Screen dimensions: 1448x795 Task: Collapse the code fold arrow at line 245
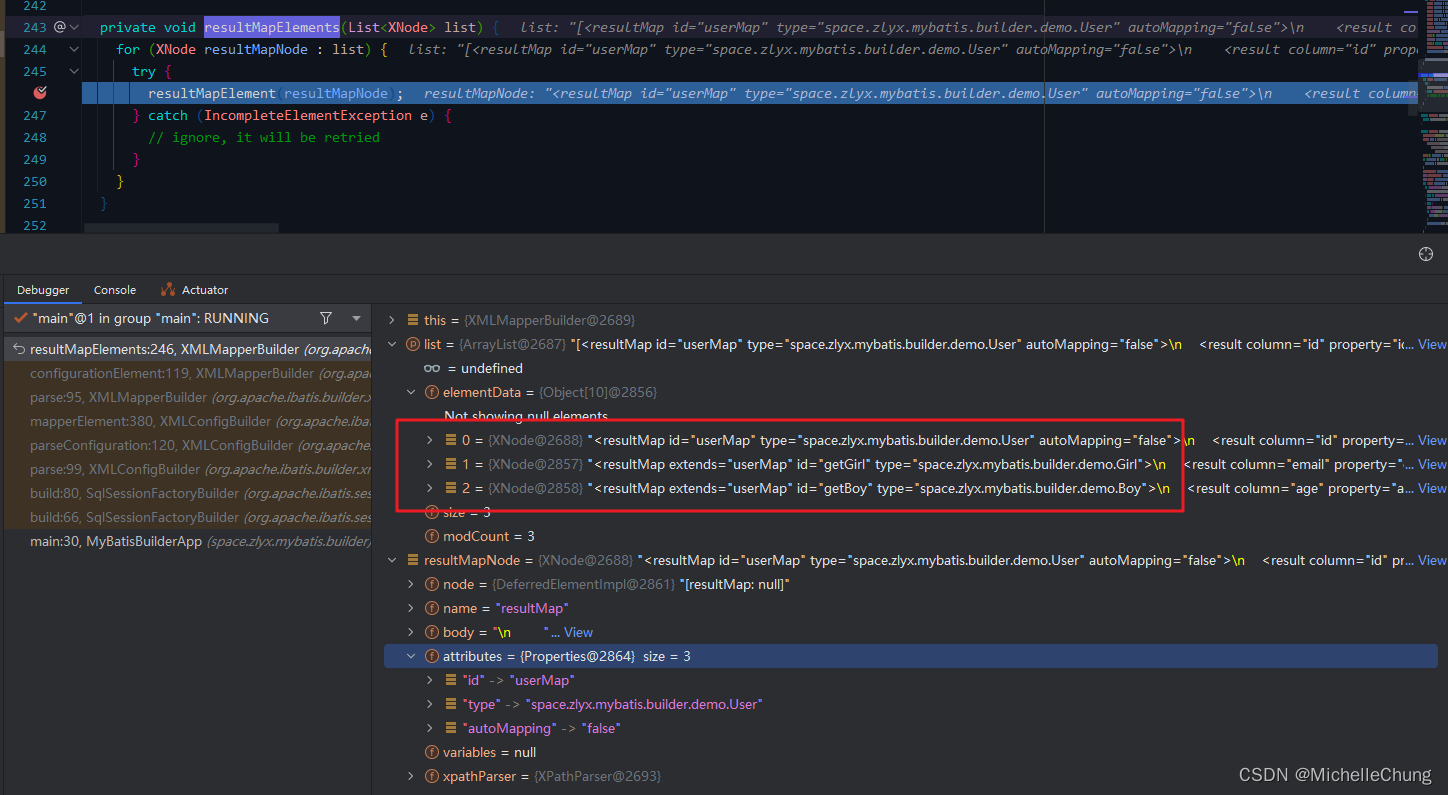[x=75, y=71]
